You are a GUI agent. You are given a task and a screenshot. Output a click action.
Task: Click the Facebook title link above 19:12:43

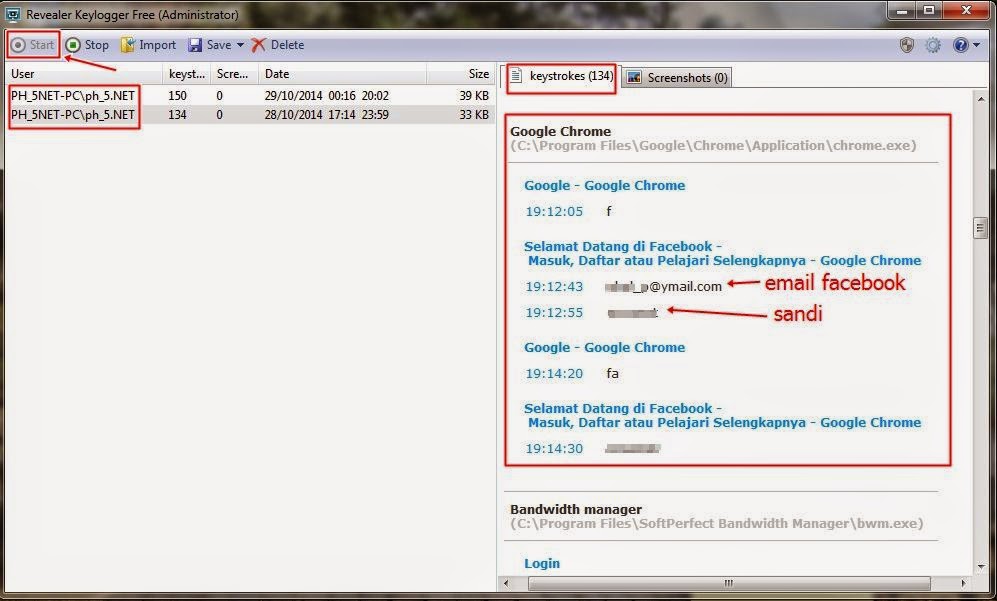pyautogui.click(x=722, y=253)
